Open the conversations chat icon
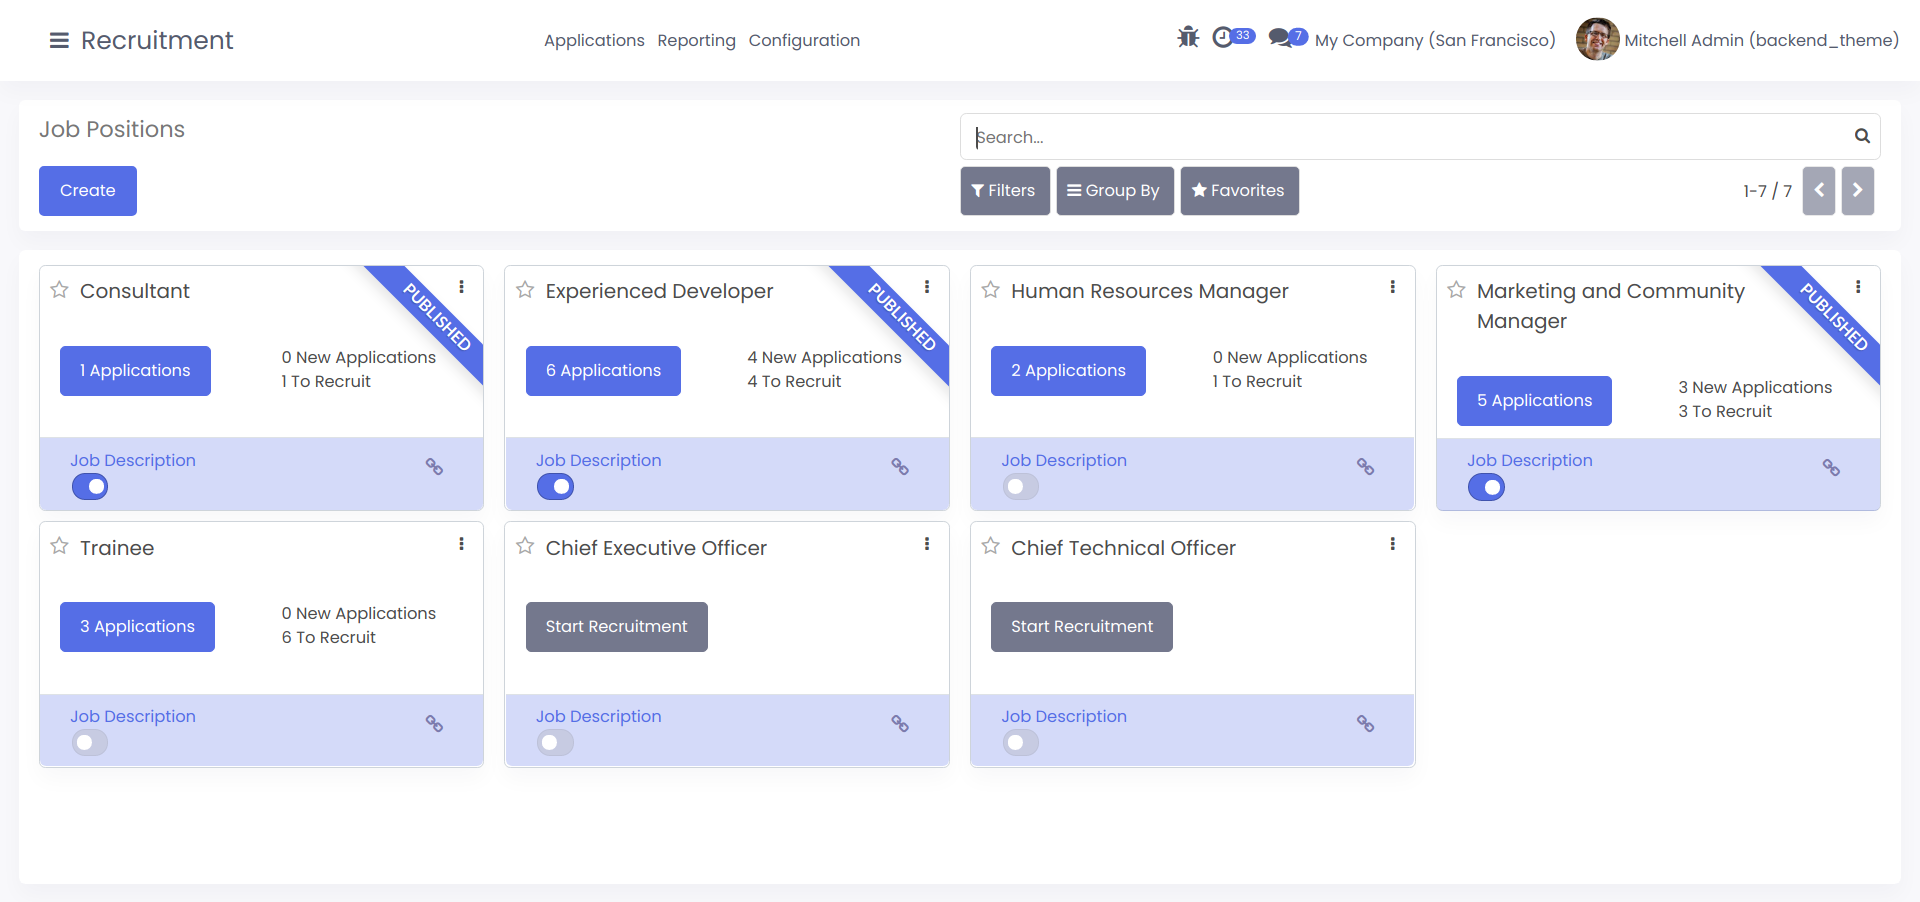 [x=1279, y=38]
